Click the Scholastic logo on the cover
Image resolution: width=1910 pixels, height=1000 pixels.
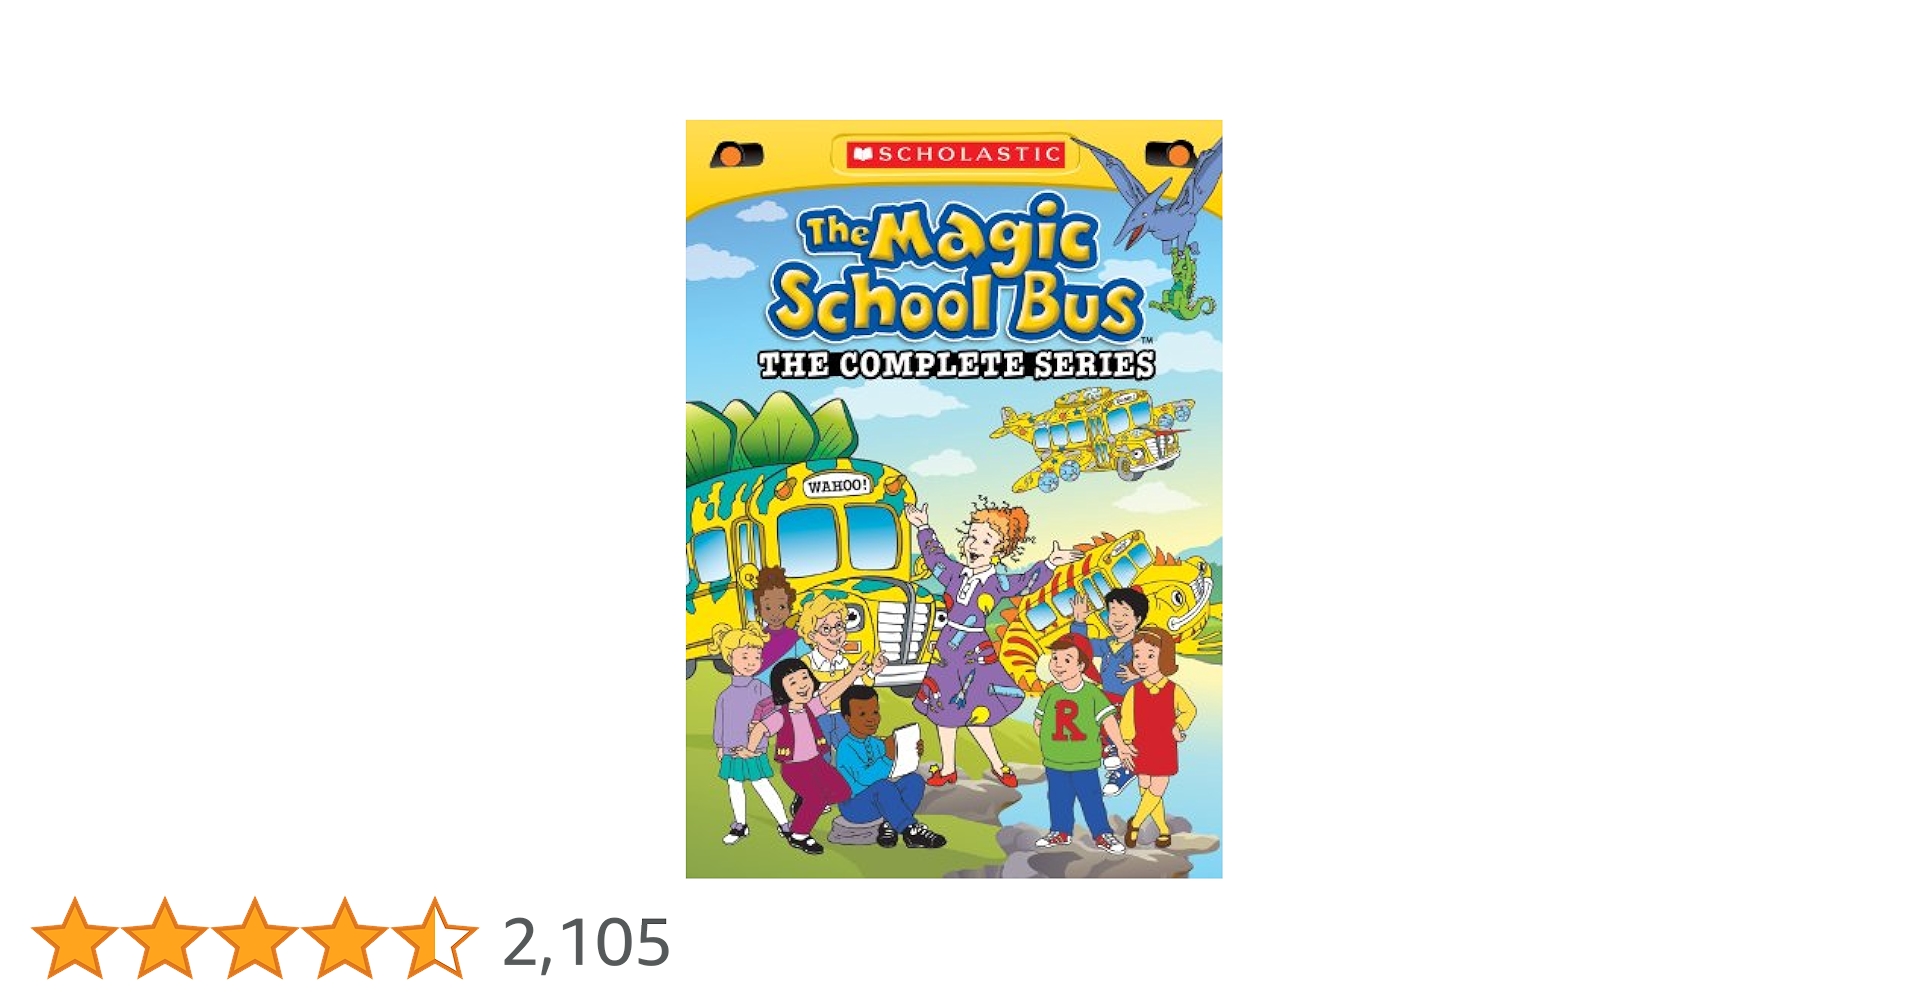(955, 154)
